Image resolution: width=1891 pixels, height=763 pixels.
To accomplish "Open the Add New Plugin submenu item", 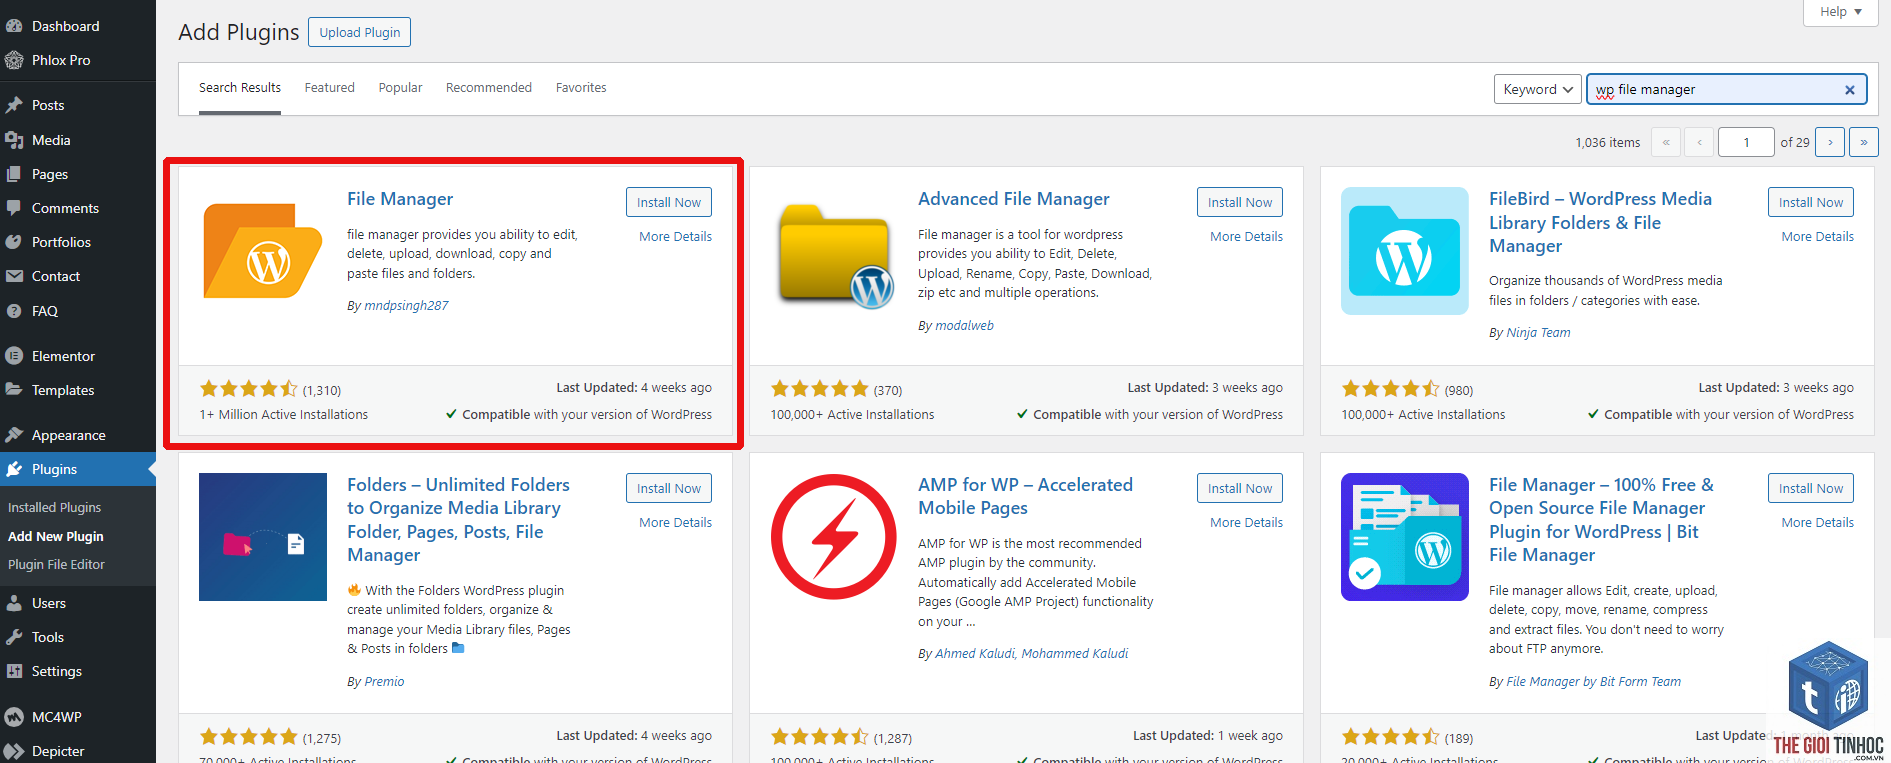I will pos(56,537).
